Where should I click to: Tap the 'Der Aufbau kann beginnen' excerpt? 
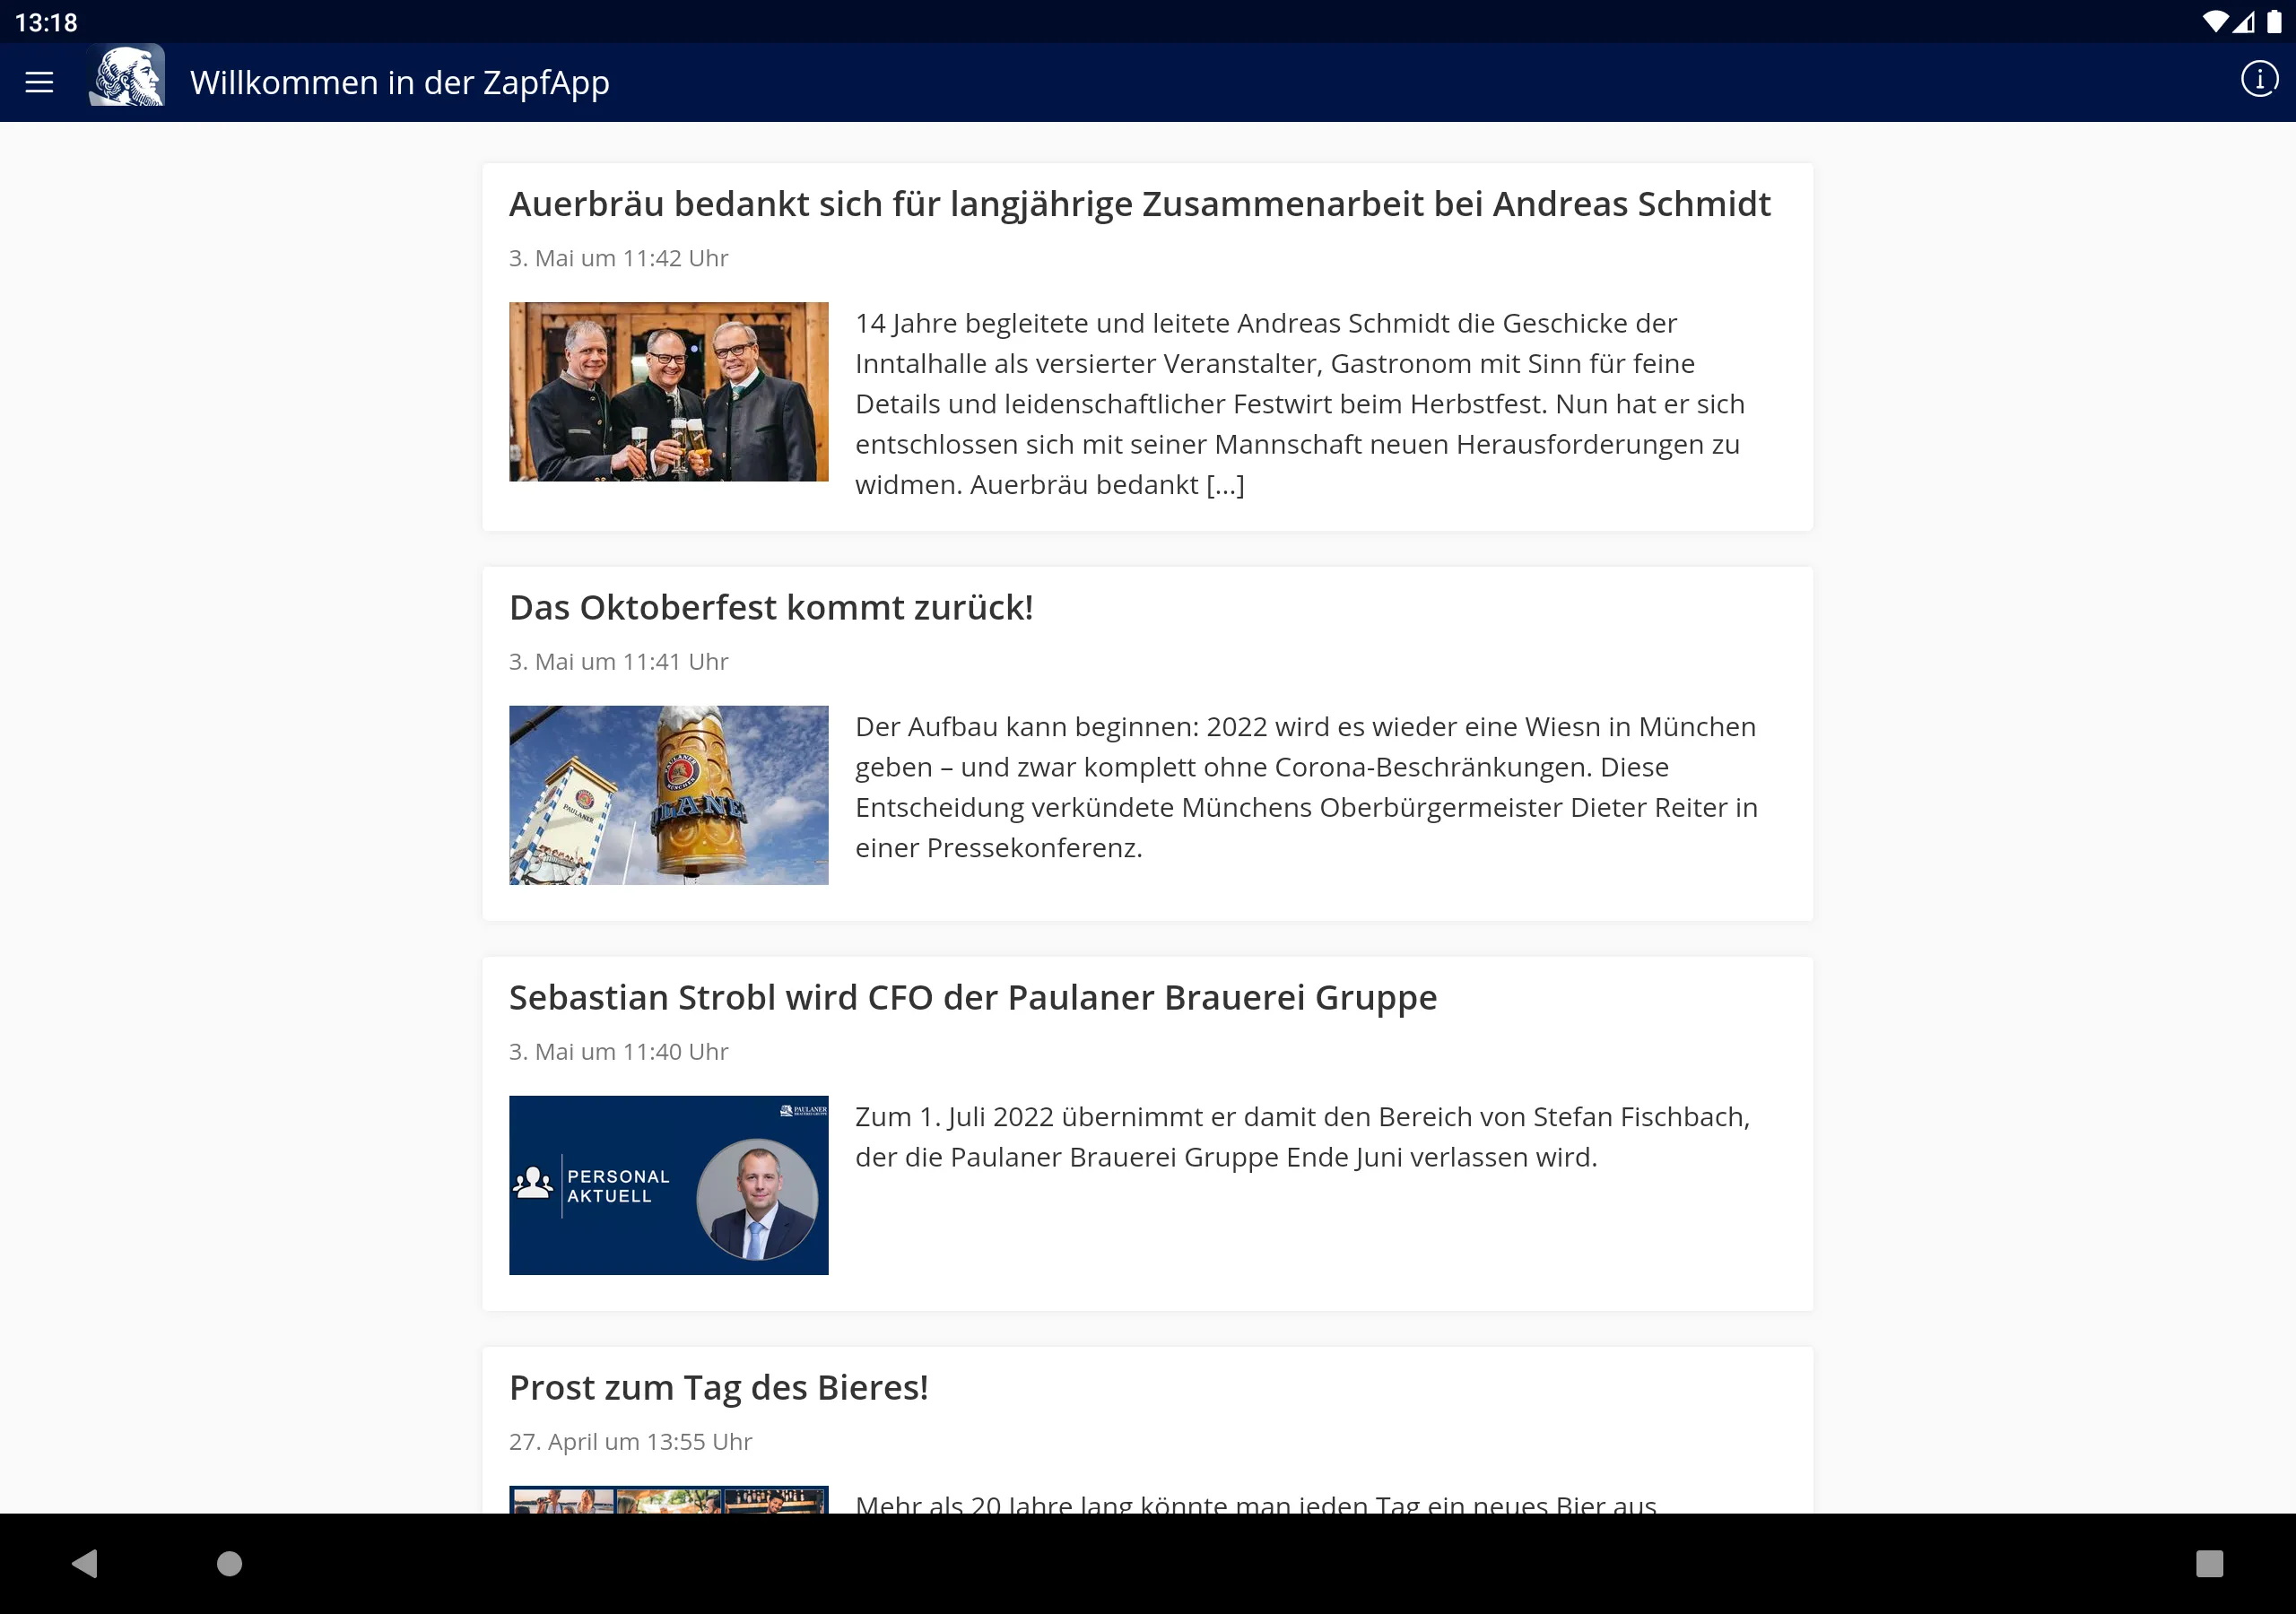click(1306, 787)
